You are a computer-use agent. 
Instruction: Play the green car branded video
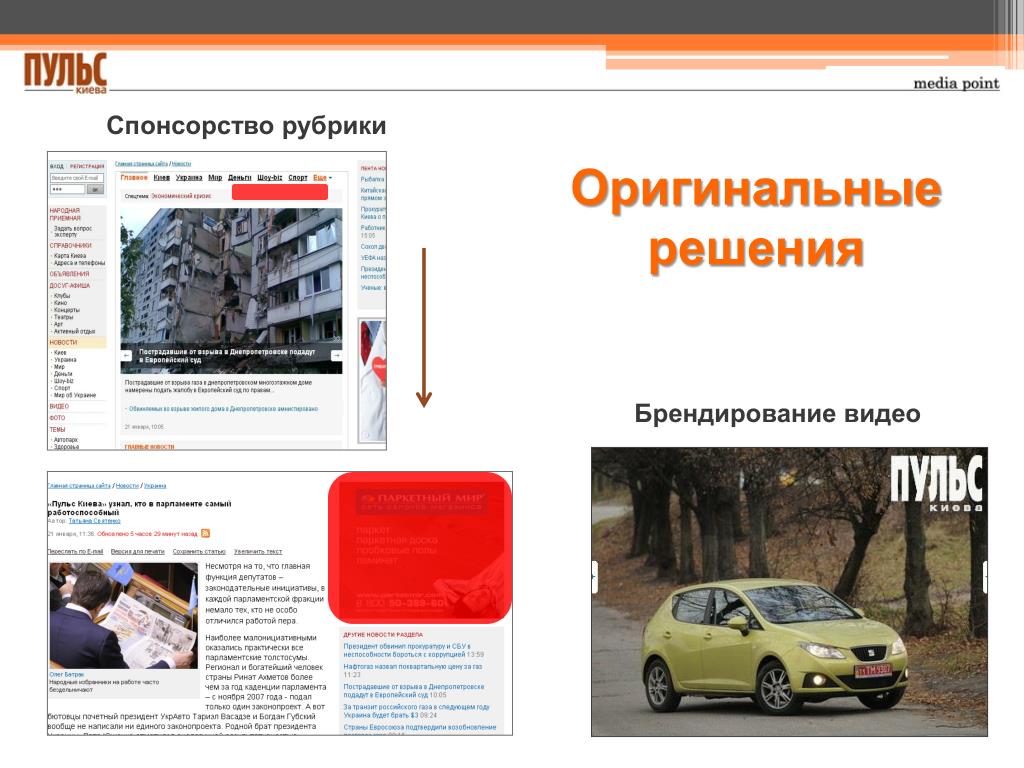(x=789, y=592)
